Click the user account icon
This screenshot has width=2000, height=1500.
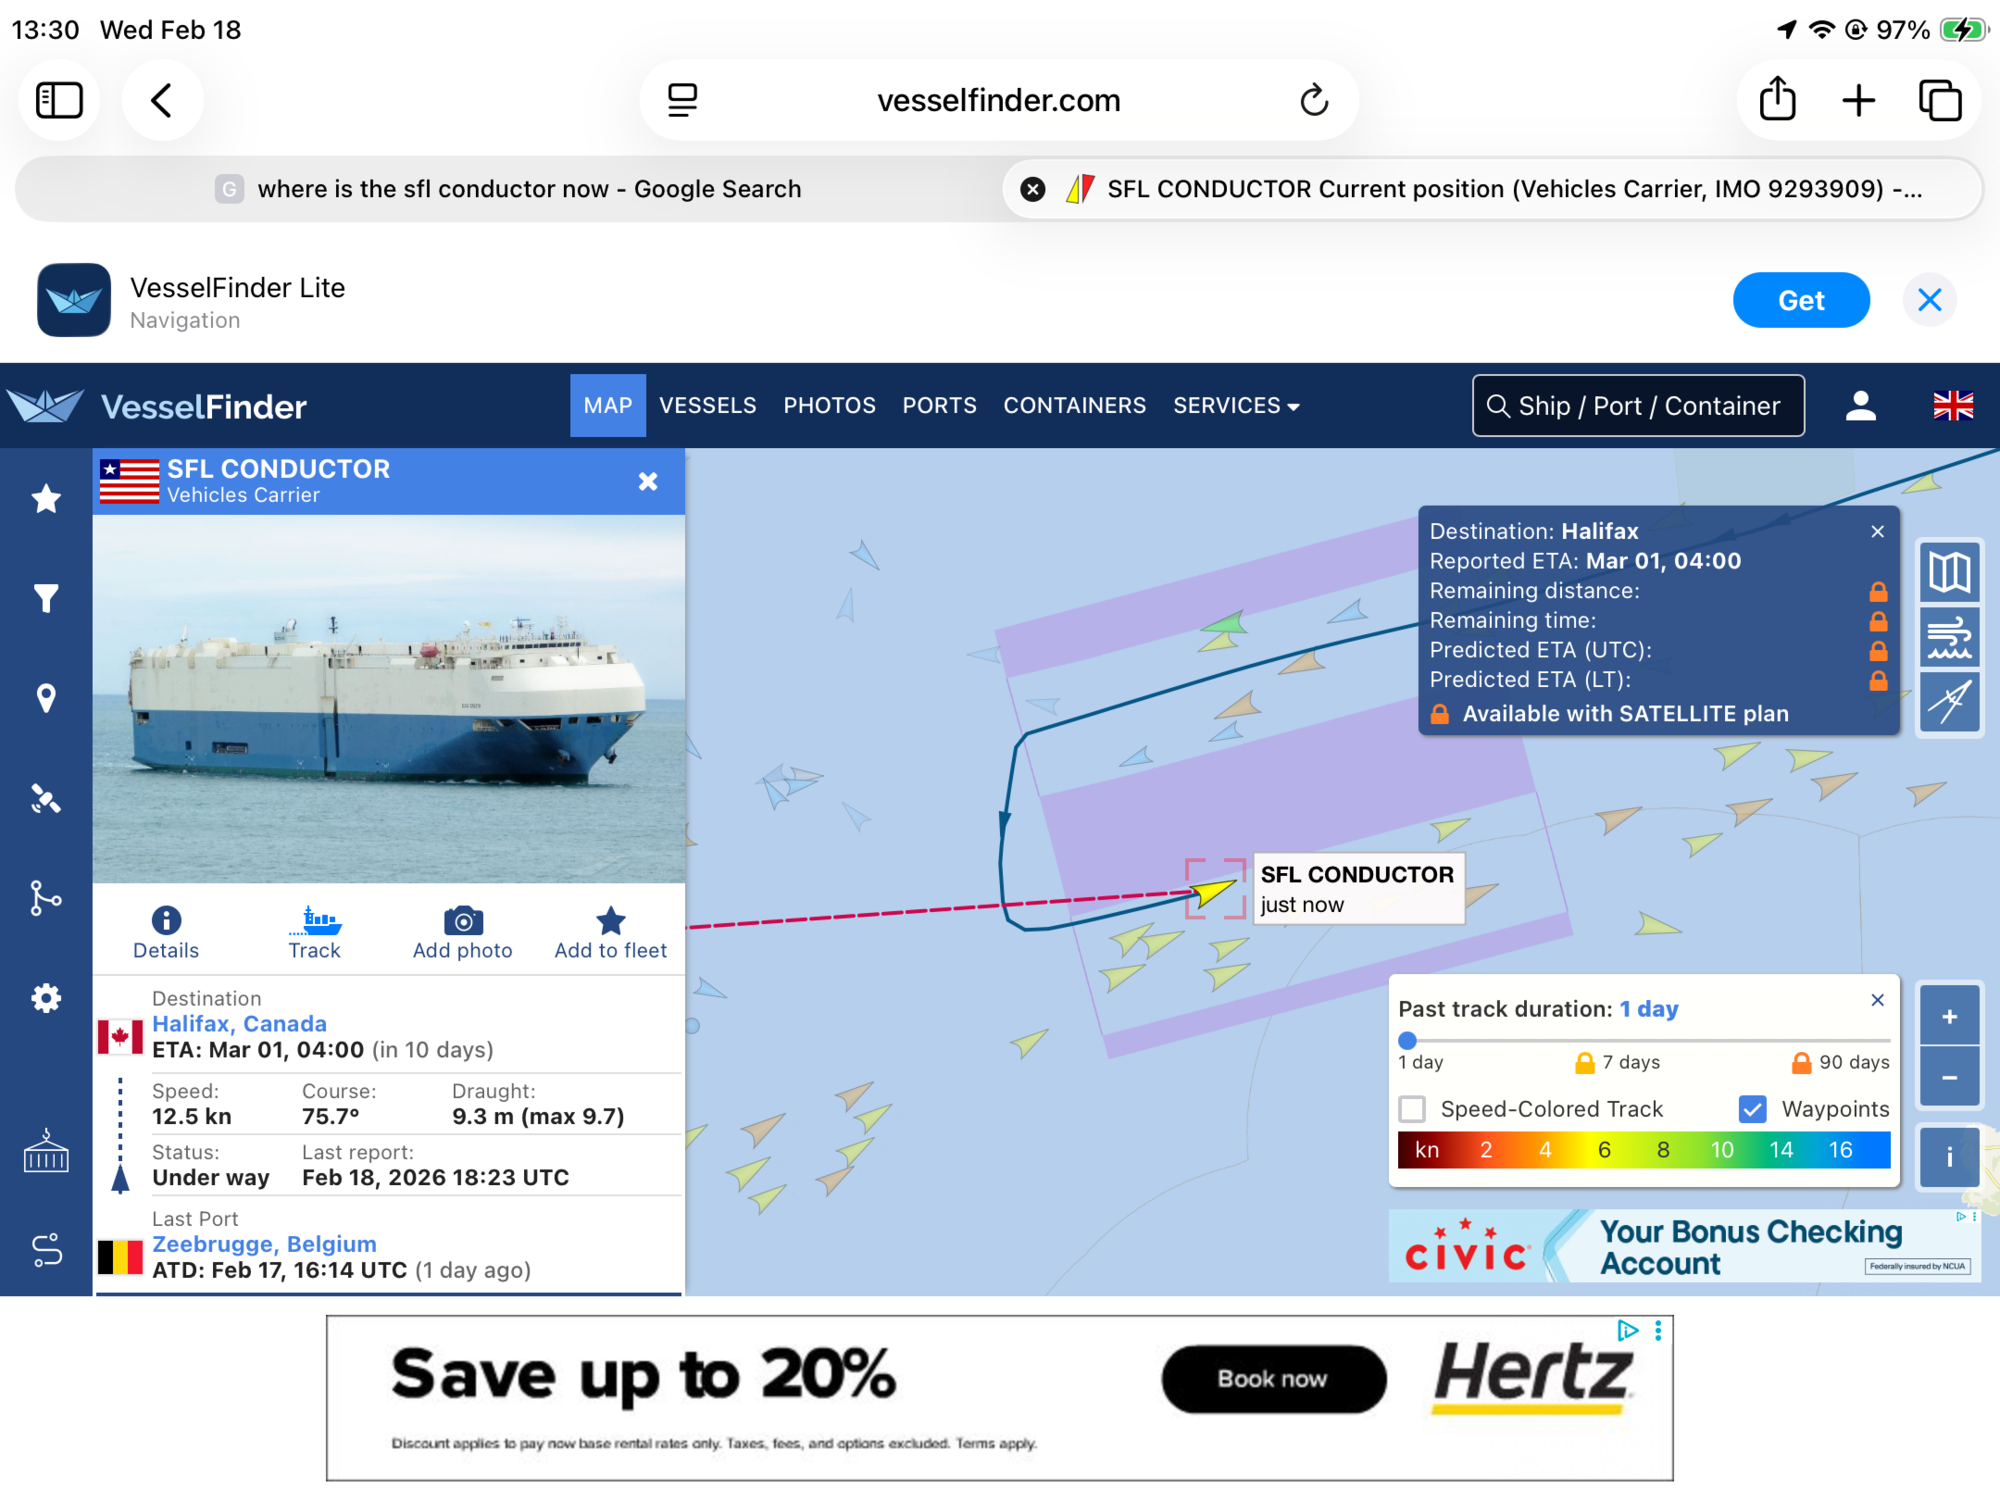pos(1860,406)
